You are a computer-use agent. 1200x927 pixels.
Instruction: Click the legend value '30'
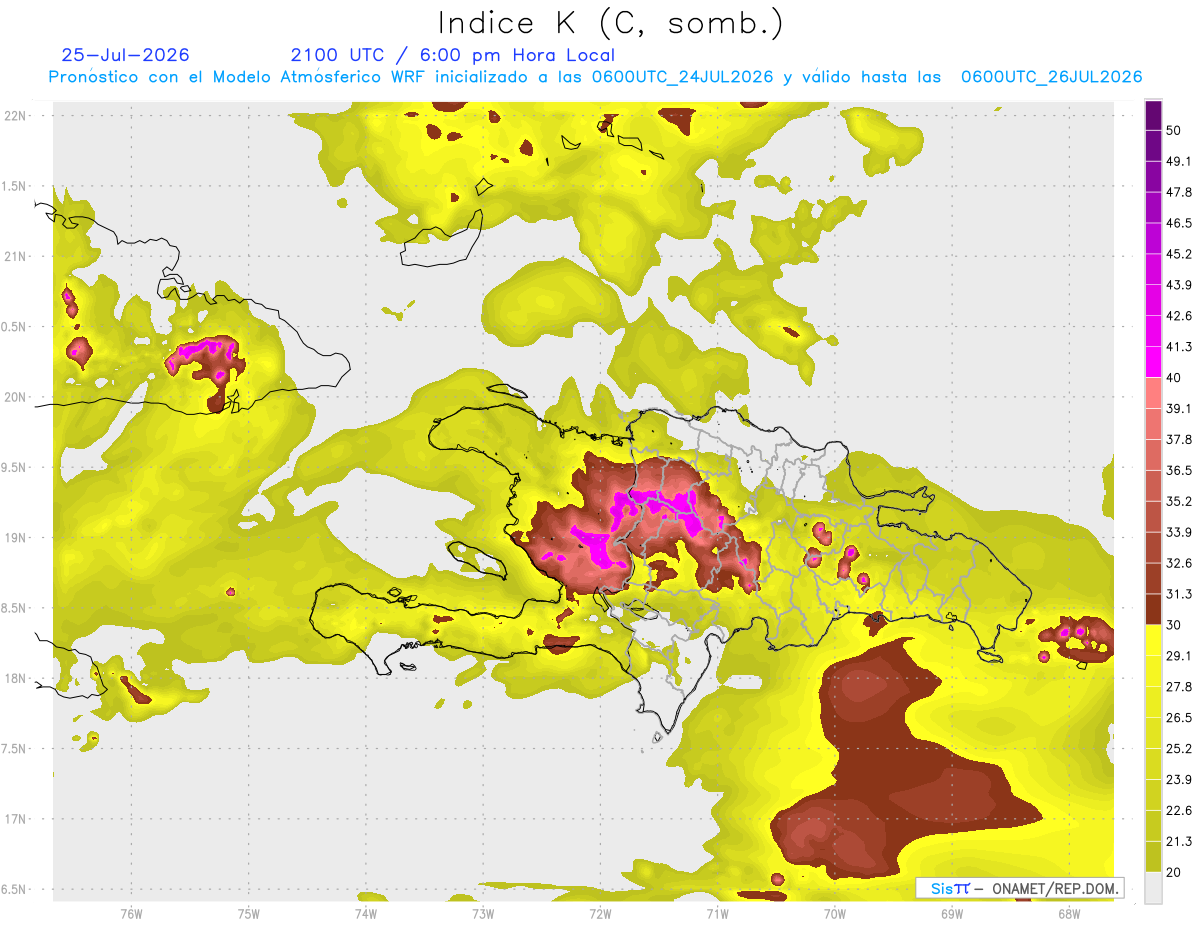pyautogui.click(x=1174, y=625)
